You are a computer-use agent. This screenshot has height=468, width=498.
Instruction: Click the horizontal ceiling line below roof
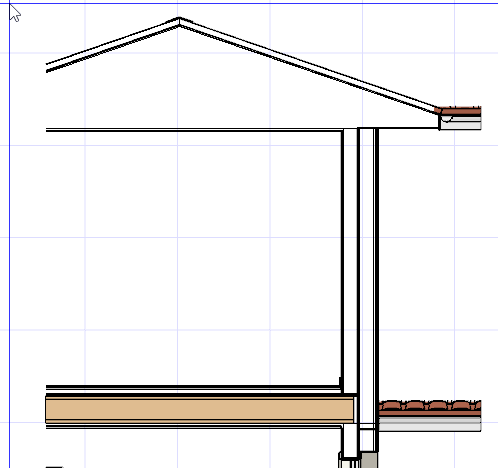click(x=193, y=130)
